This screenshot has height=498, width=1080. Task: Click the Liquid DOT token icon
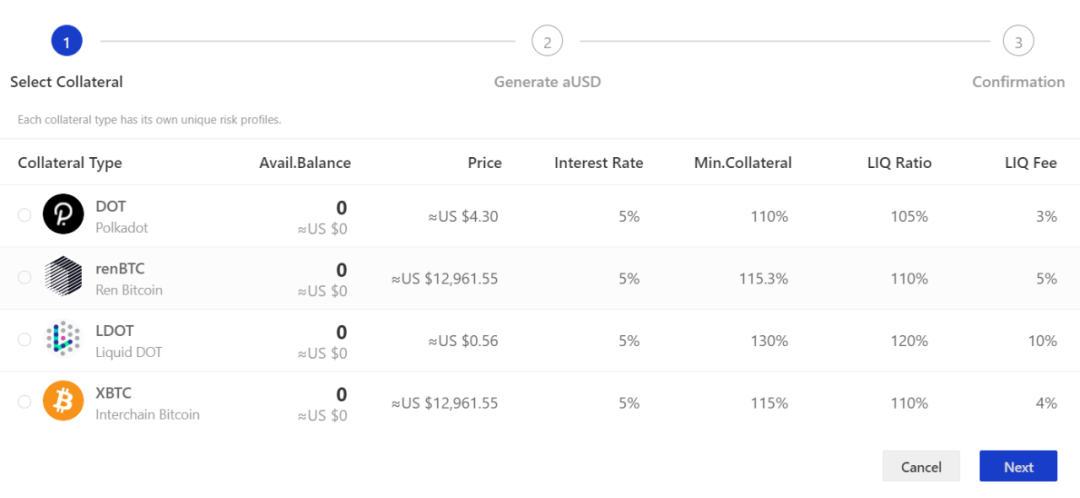click(x=63, y=339)
